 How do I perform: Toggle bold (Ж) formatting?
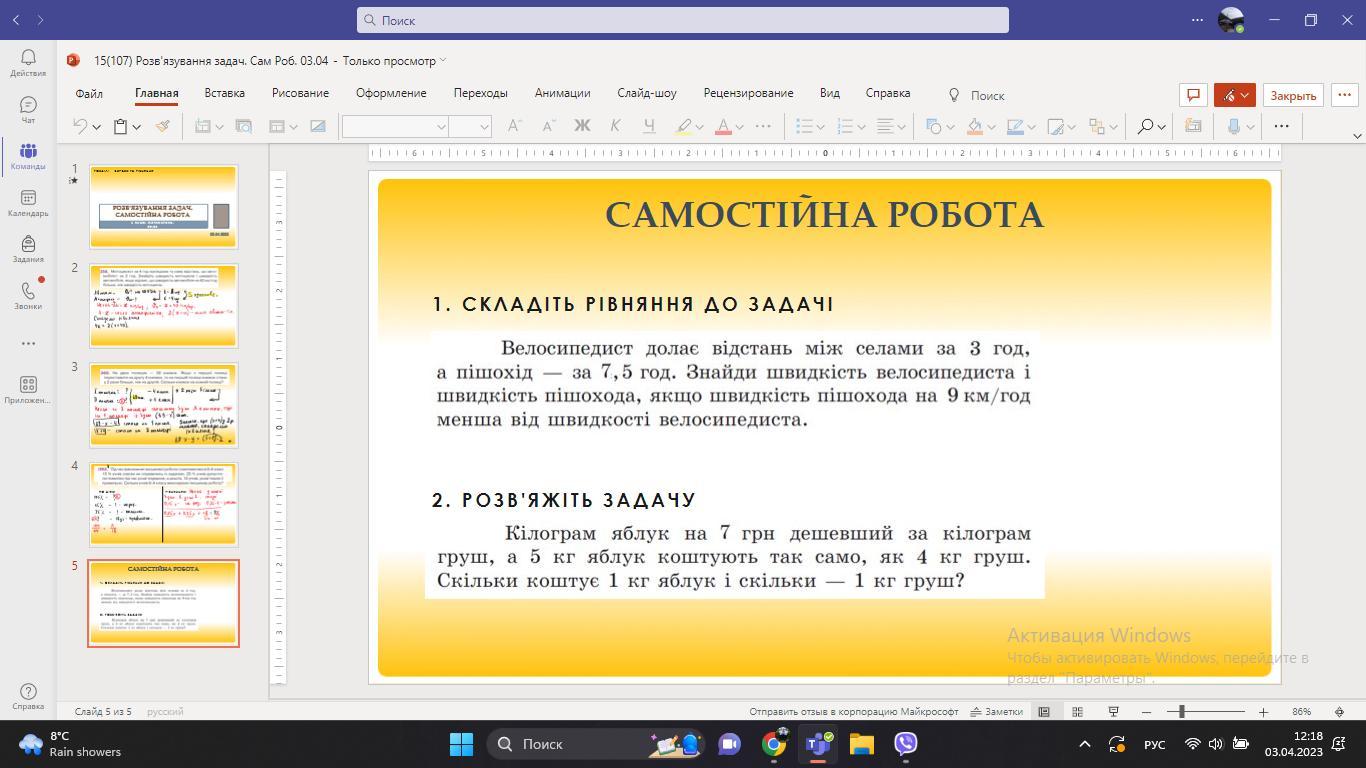582,126
